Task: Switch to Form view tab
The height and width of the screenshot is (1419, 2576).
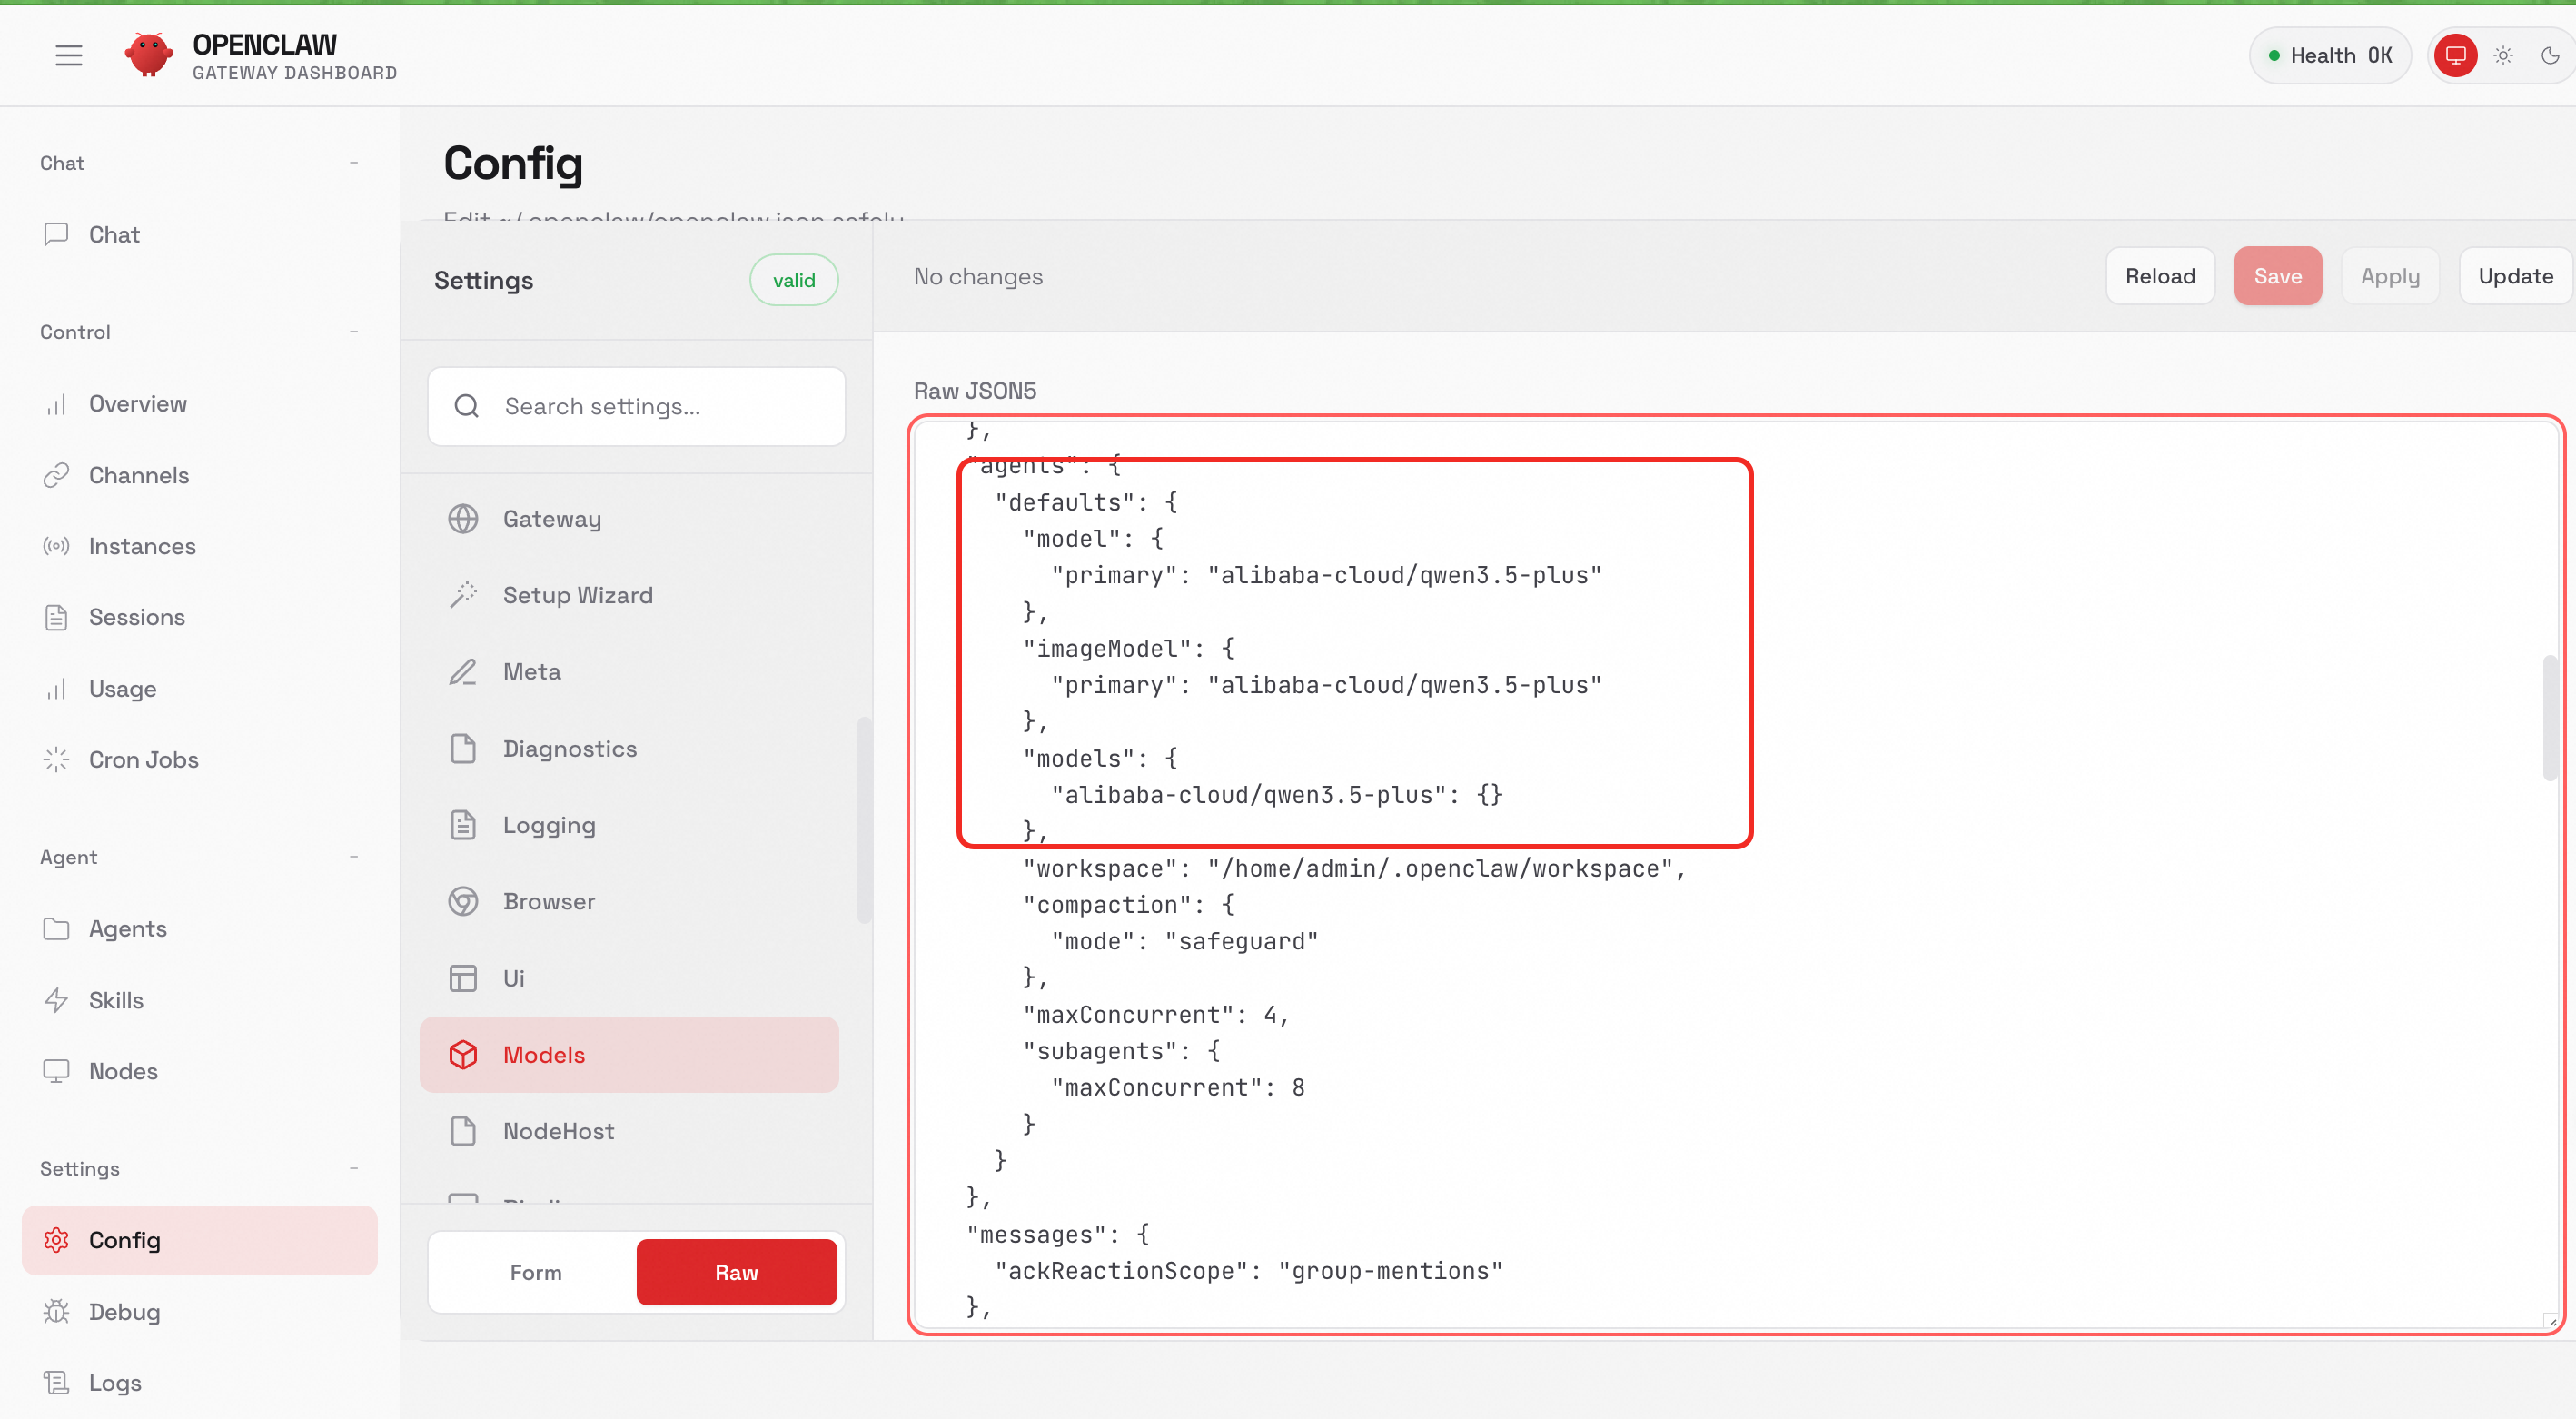Action: coord(535,1272)
